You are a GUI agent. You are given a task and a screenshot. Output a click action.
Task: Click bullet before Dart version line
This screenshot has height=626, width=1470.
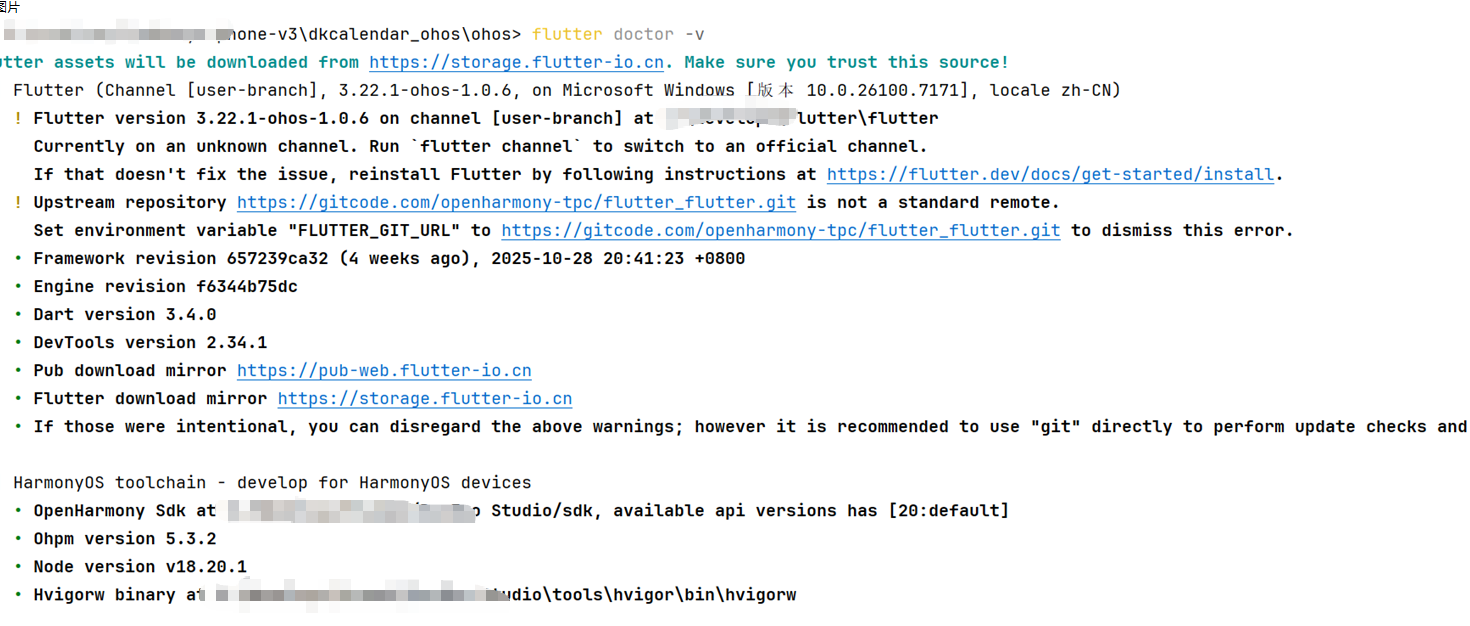pos(18,315)
